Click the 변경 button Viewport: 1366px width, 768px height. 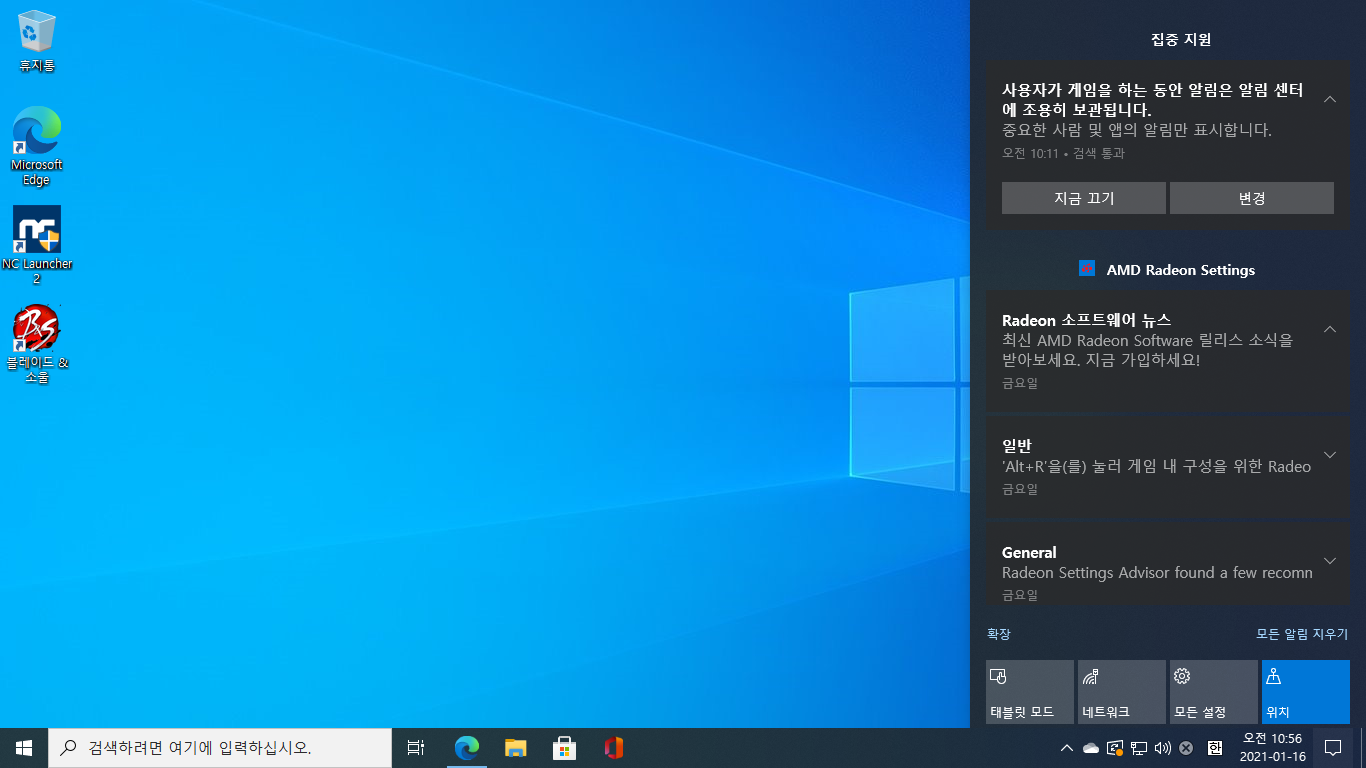[1251, 198]
